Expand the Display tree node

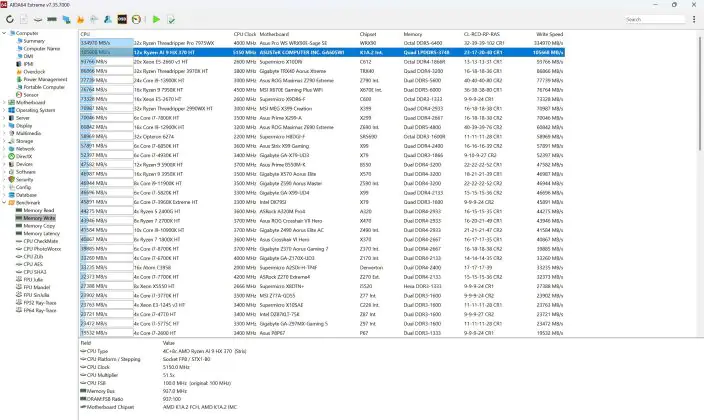[x=4, y=126]
